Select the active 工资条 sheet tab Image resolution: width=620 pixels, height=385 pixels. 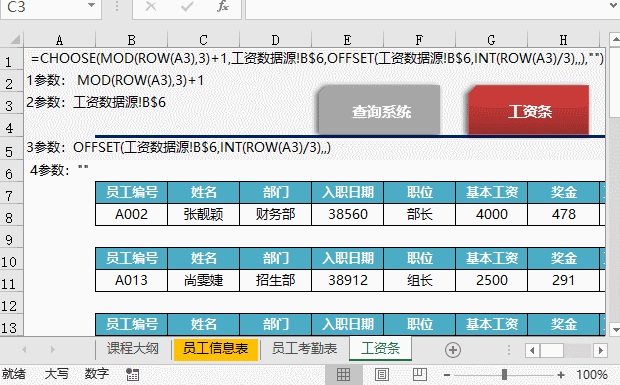(380, 349)
